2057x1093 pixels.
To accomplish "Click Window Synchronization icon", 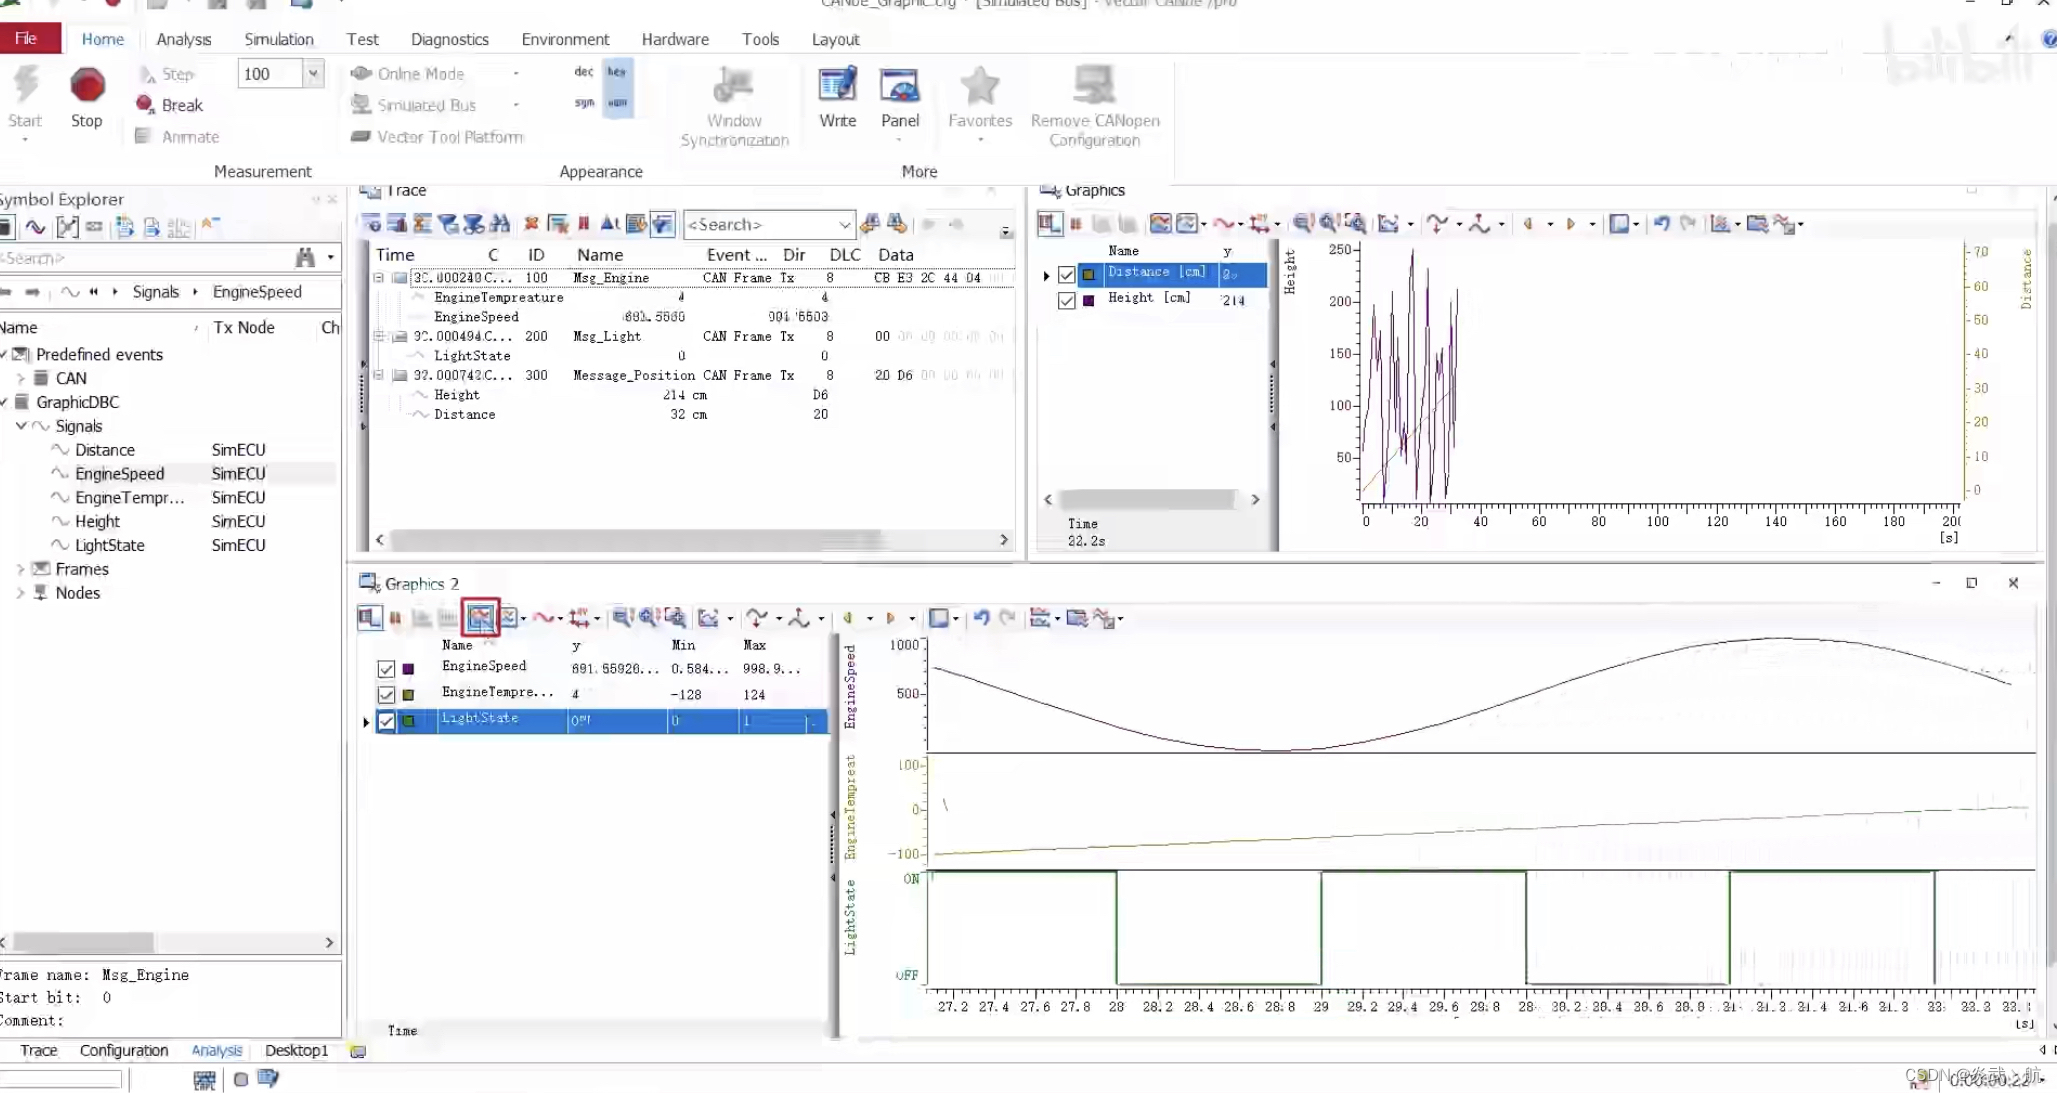I will click(733, 85).
